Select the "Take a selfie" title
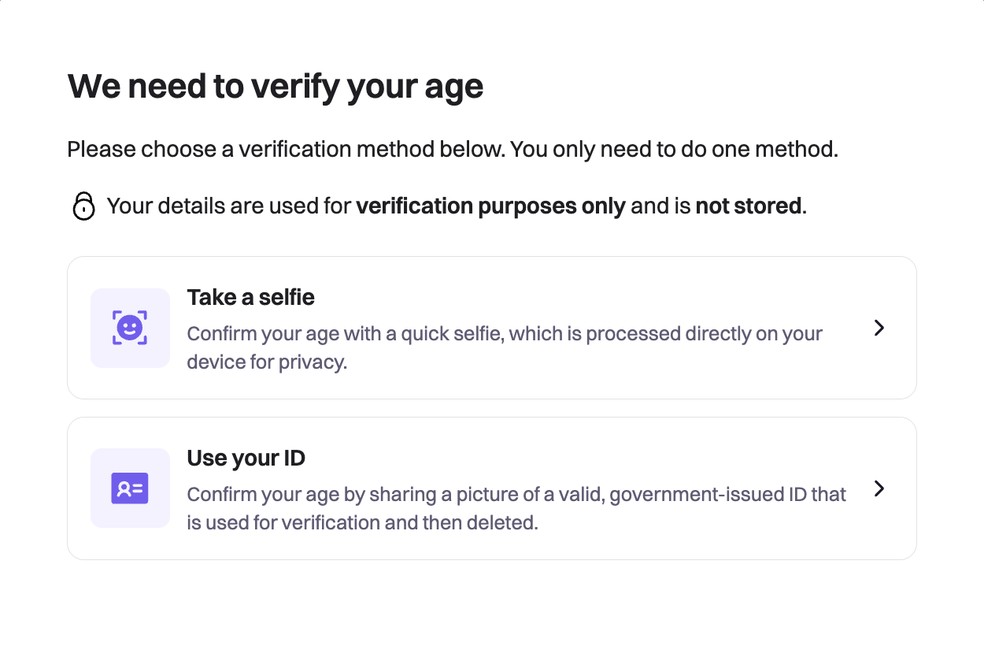984x646 pixels. (x=251, y=297)
